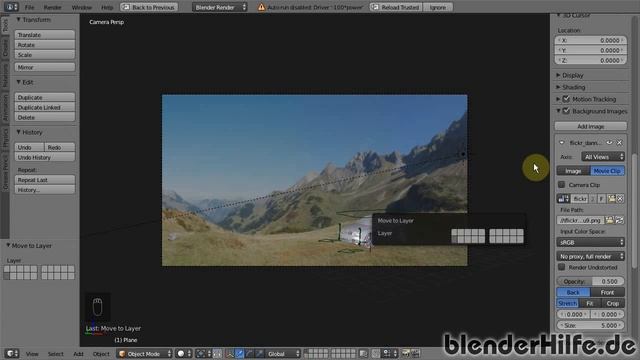Click the Add Image button
640x360 pixels.
click(591, 127)
